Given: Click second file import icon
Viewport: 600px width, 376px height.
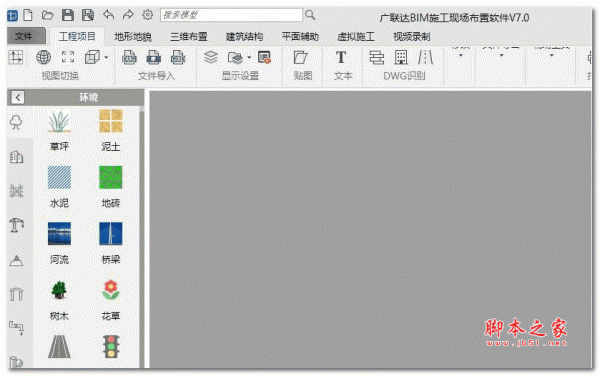Looking at the screenshot, I should 153,57.
